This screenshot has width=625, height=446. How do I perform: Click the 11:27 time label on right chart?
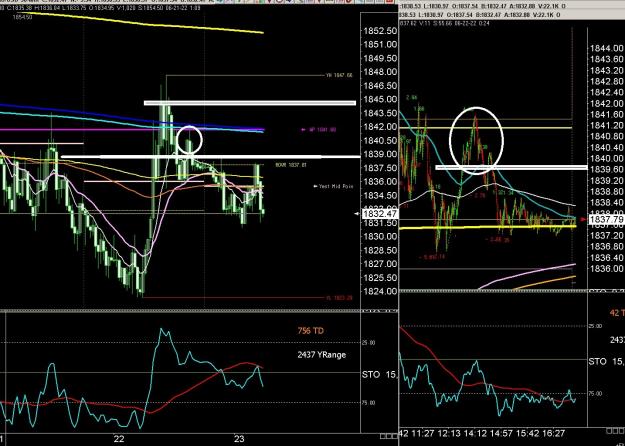pyautogui.click(x=425, y=433)
